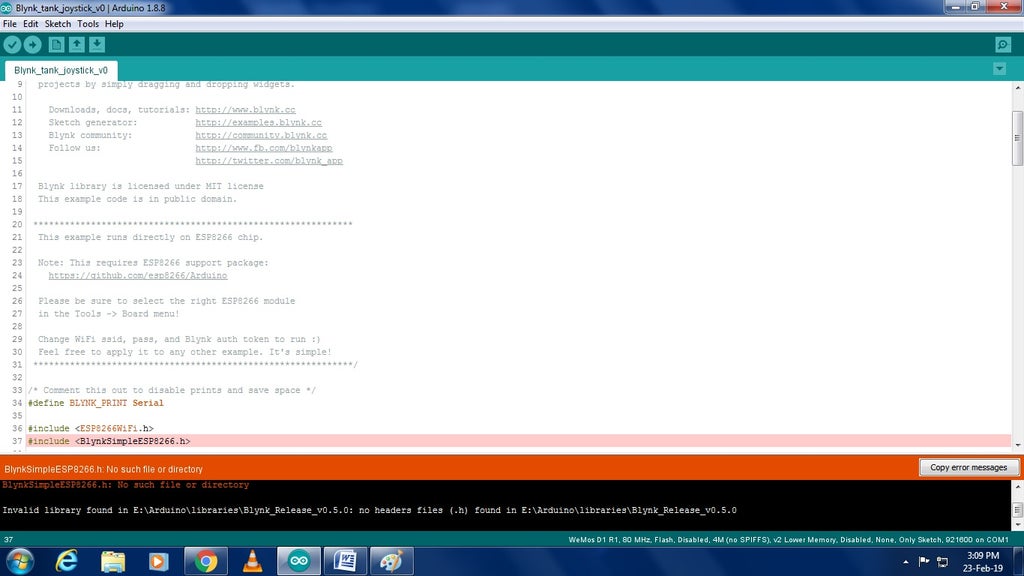This screenshot has height=576, width=1024.
Task: Click line number 37 in the status bar
Action: (8, 540)
